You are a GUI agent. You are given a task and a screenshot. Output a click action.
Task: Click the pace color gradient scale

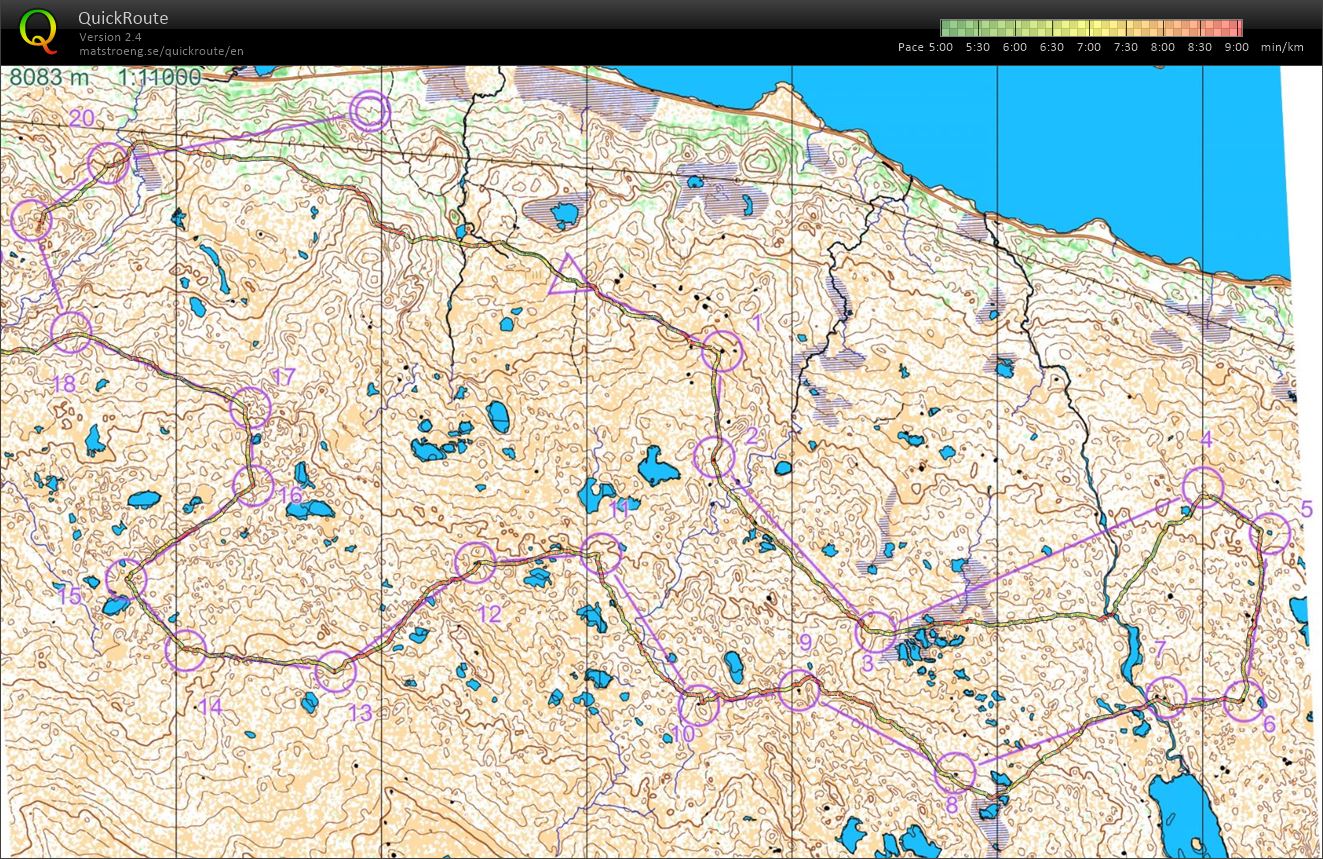pyautogui.click(x=1091, y=28)
